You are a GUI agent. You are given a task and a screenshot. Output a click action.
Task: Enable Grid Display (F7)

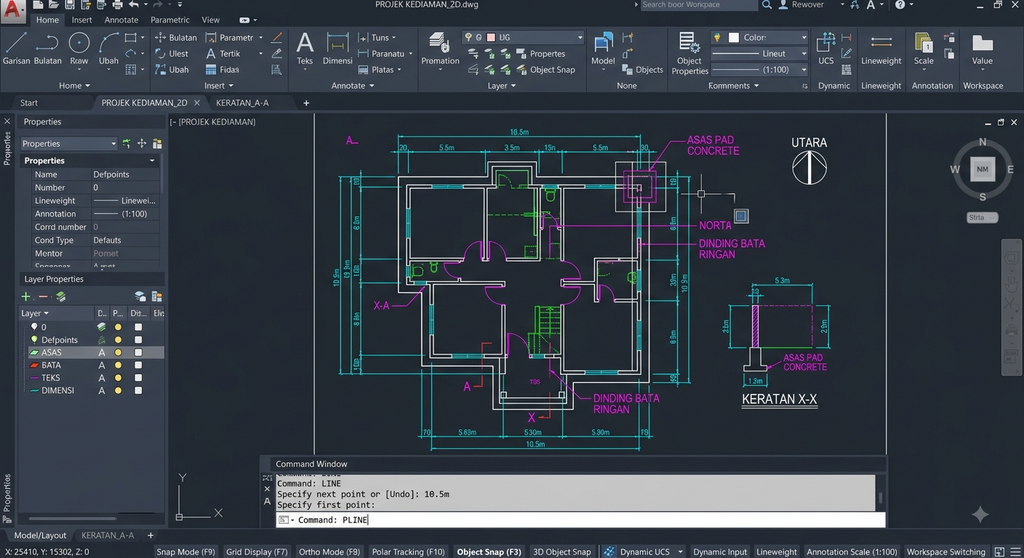tap(257, 551)
